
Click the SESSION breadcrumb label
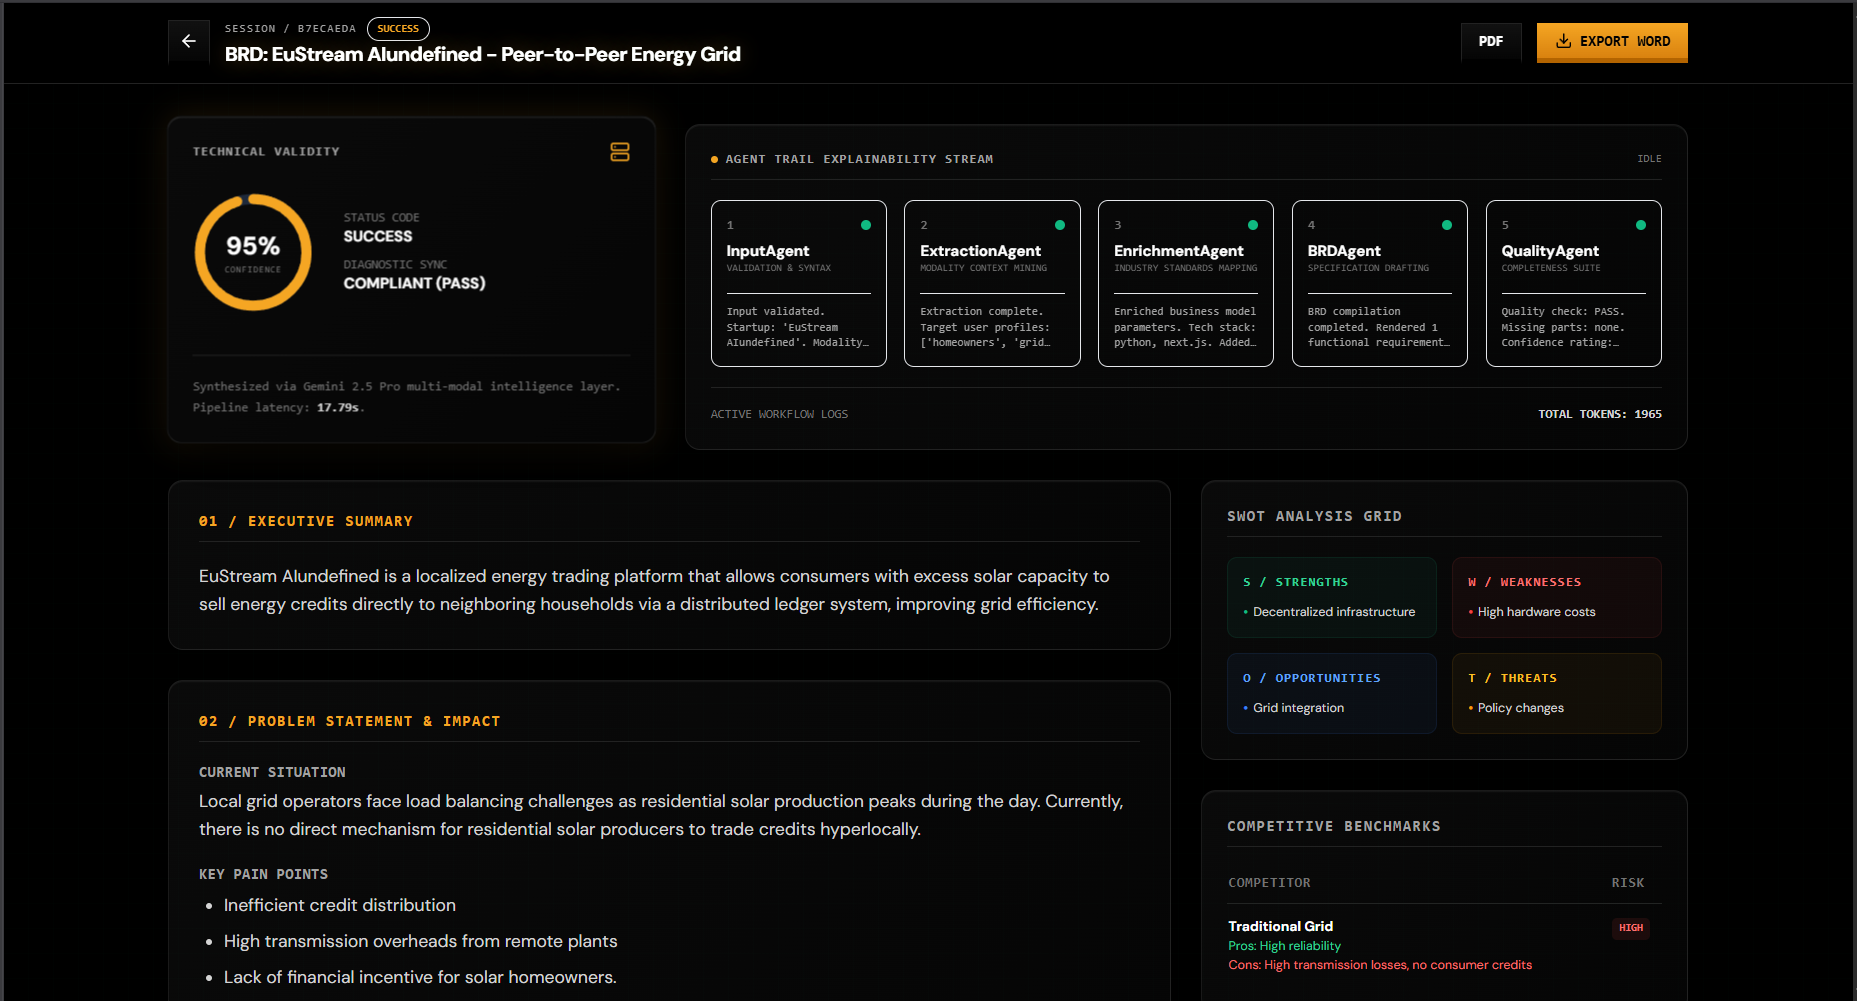pos(250,29)
